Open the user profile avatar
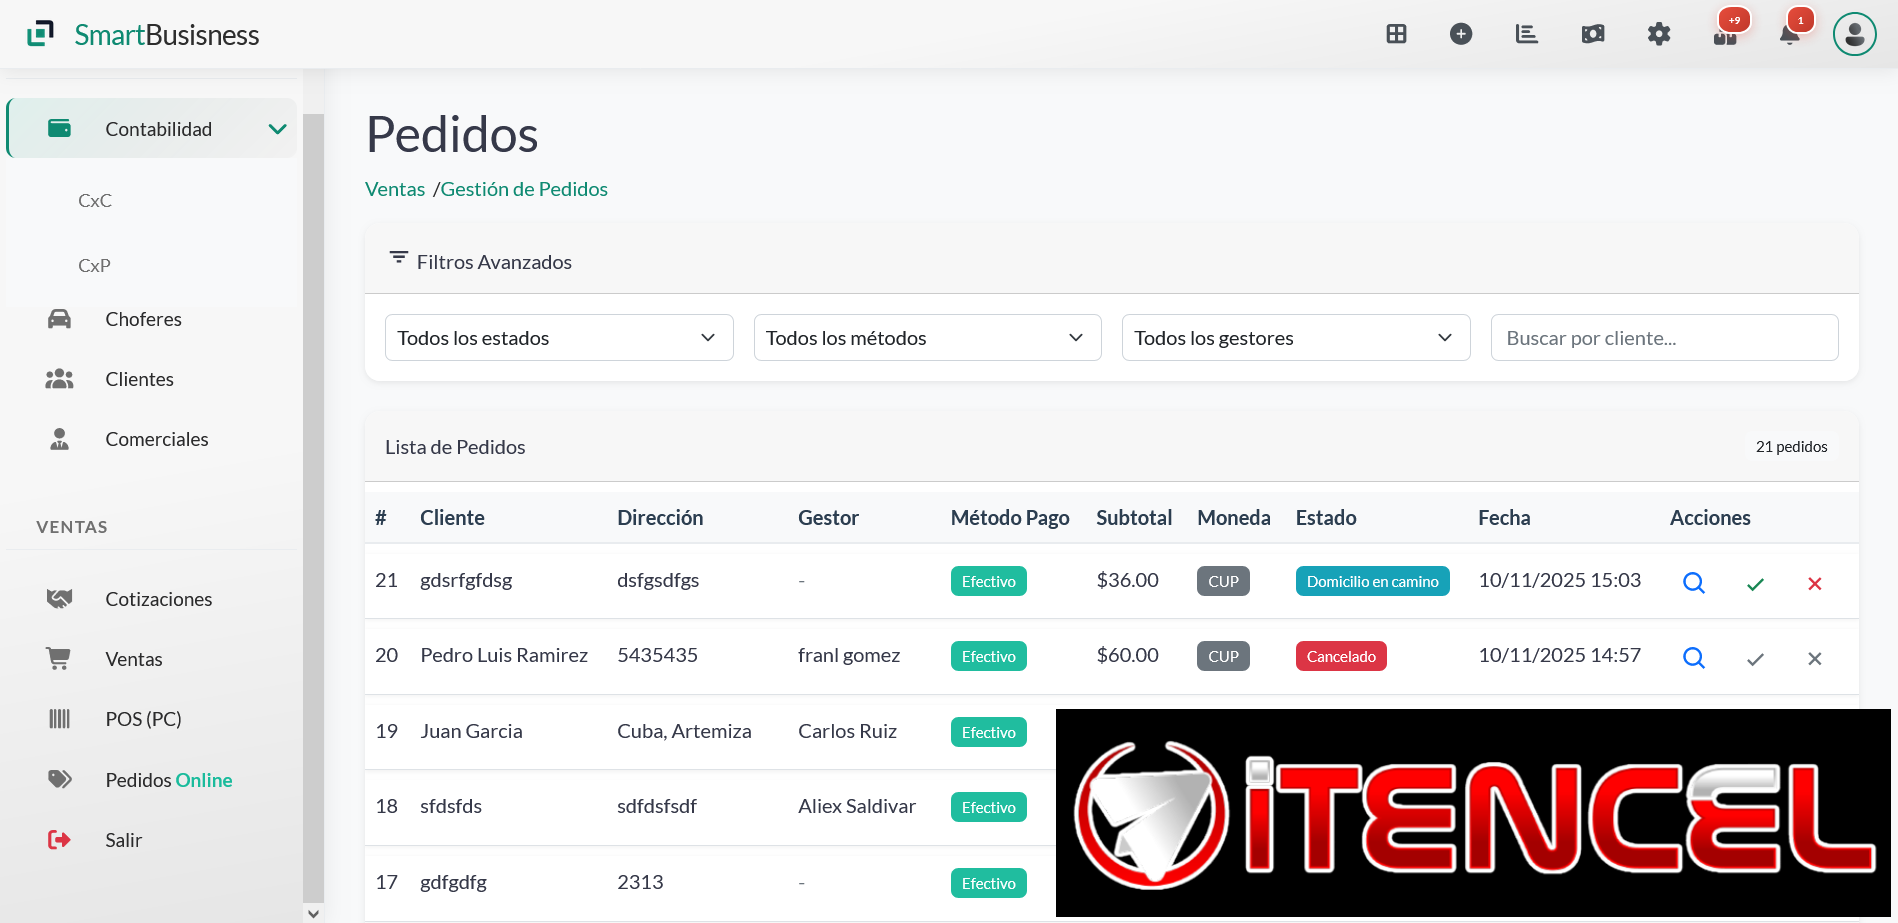Screen dimensions: 1898x923 [1855, 33]
